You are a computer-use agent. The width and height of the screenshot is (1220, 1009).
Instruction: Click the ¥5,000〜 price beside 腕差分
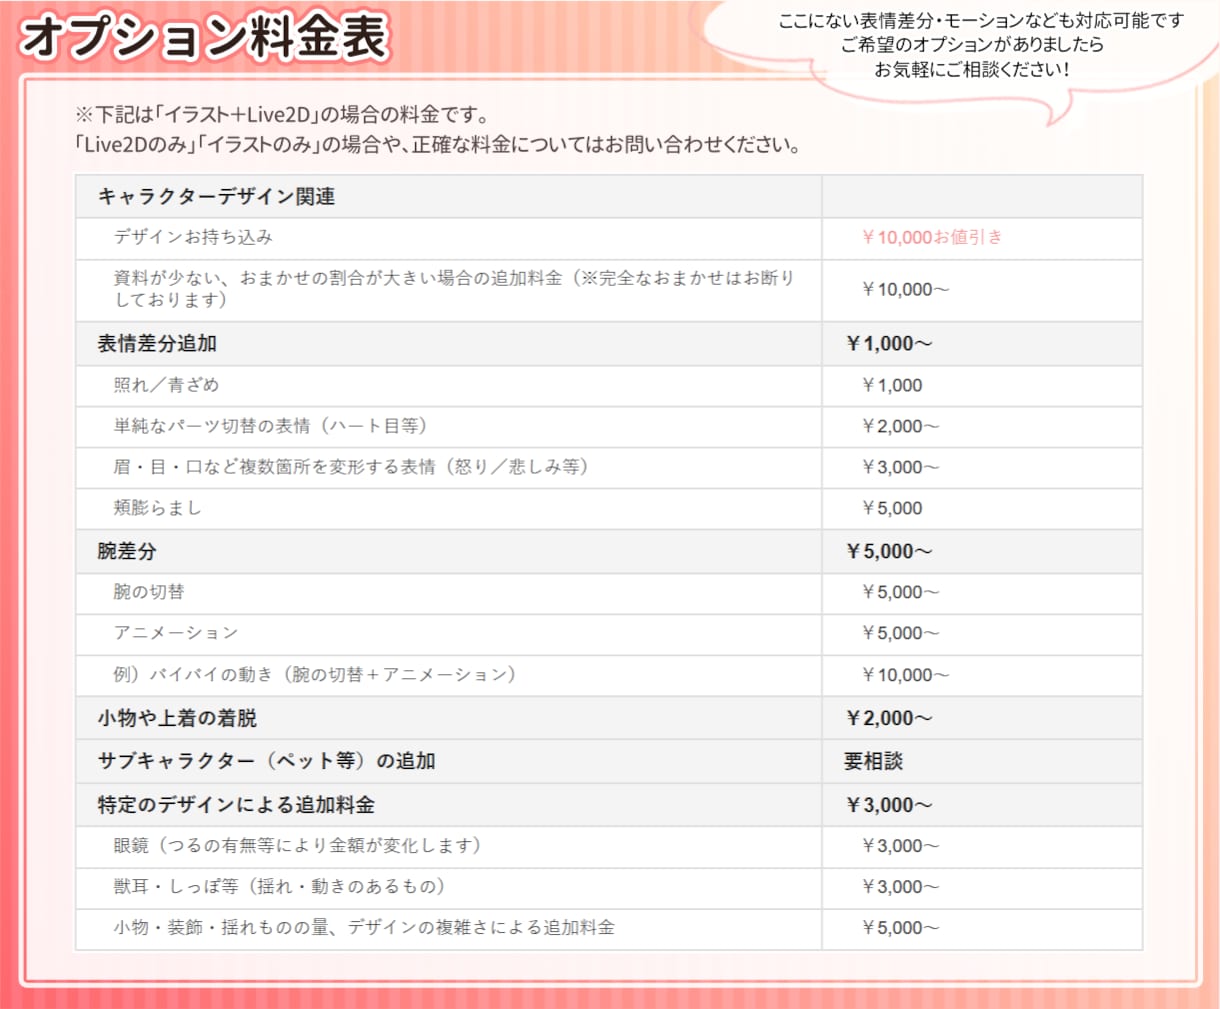point(888,551)
